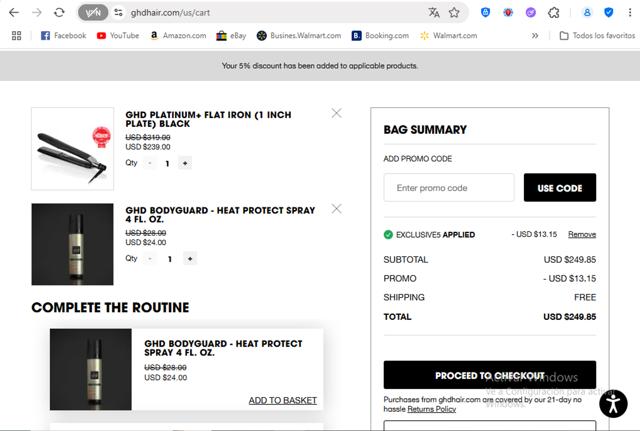This screenshot has width=640, height=431.
Task: Increase quantity of the Bodyguard spray
Action: [x=190, y=259]
